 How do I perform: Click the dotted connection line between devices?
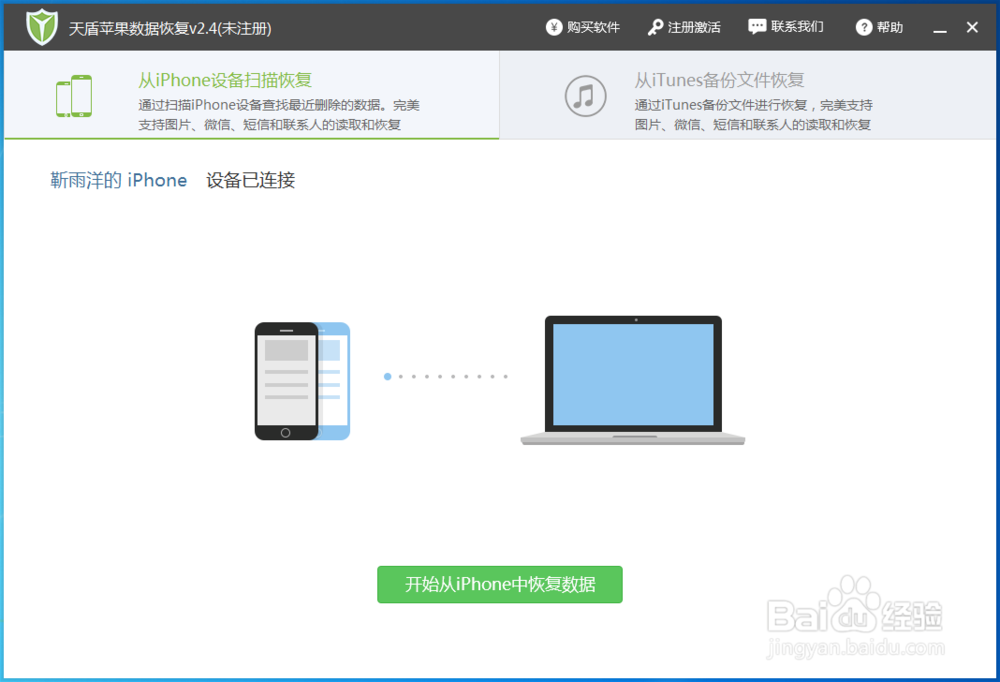pos(447,377)
